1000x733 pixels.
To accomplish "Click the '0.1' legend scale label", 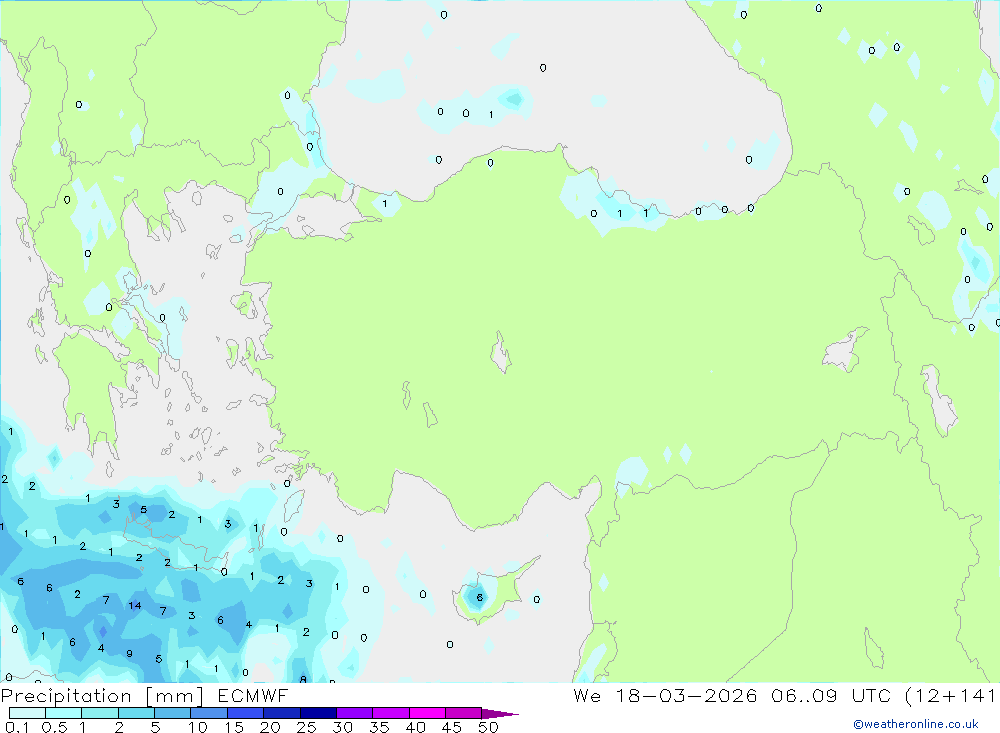I will [x=17, y=727].
